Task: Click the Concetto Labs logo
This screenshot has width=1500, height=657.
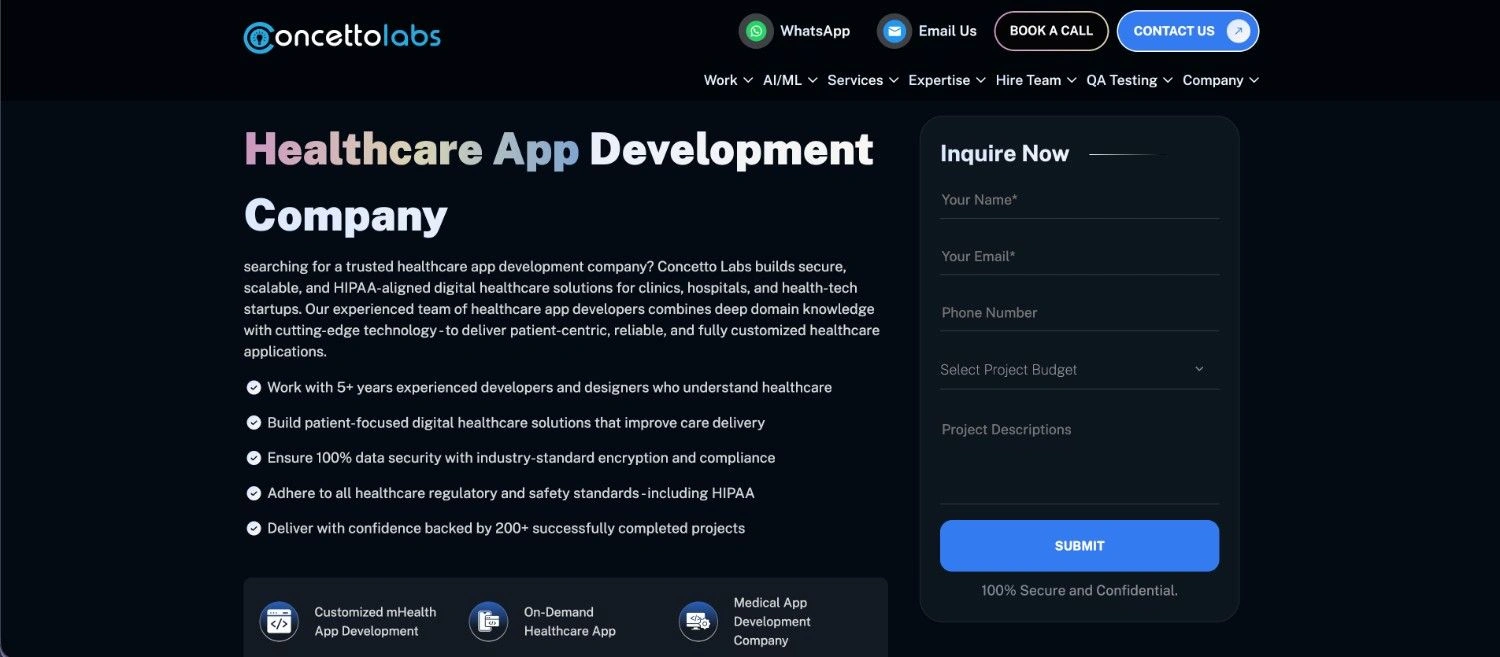Action: (342, 37)
